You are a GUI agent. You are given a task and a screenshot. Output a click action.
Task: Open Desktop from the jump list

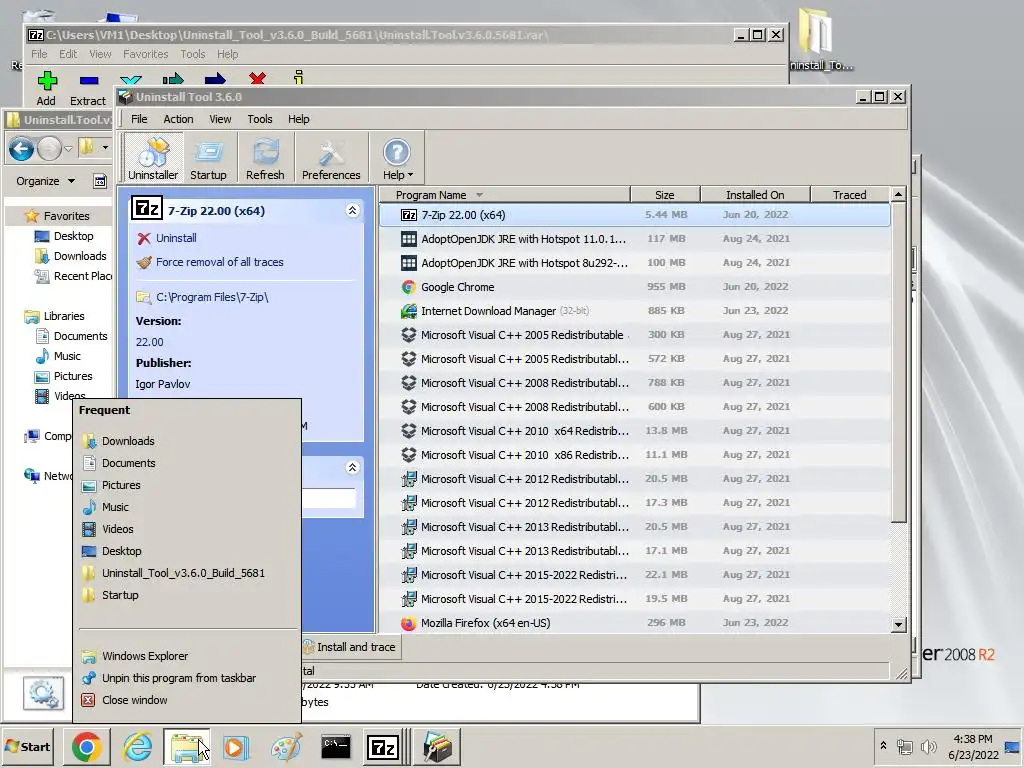[187, 551]
